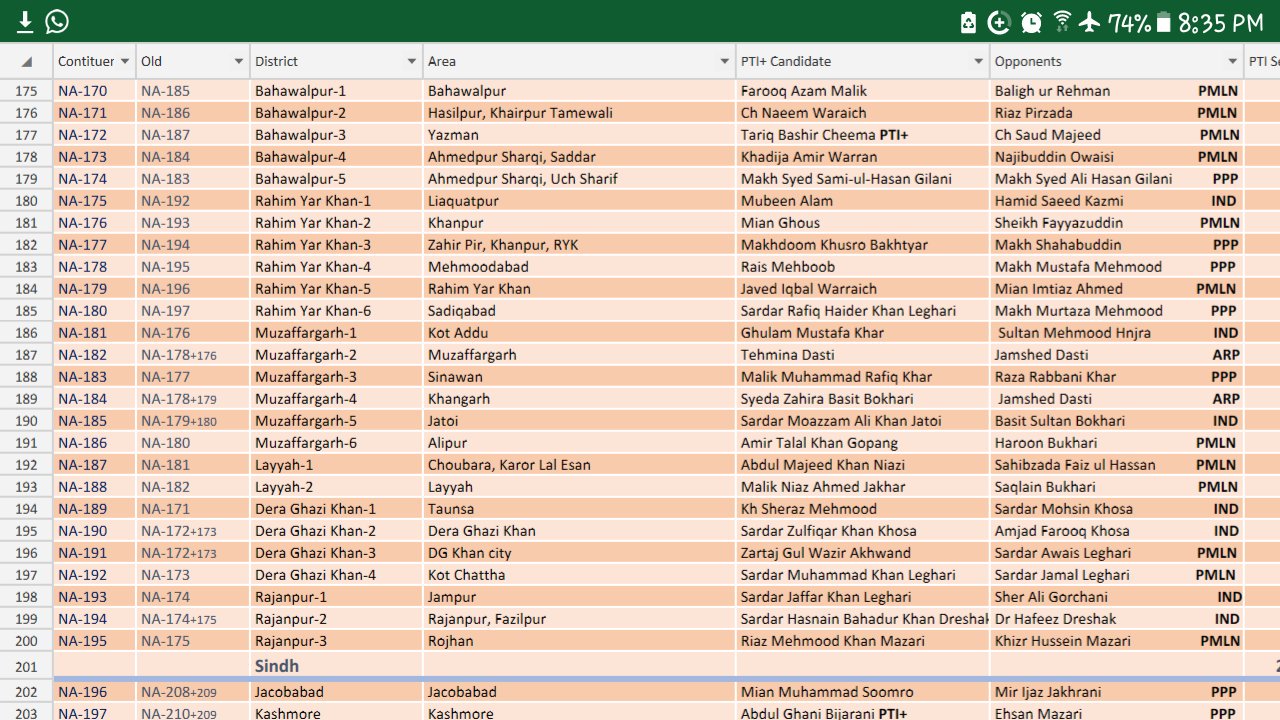This screenshot has width=1280, height=720.
Task: Open the Old column filter dropdown
Action: (239, 62)
